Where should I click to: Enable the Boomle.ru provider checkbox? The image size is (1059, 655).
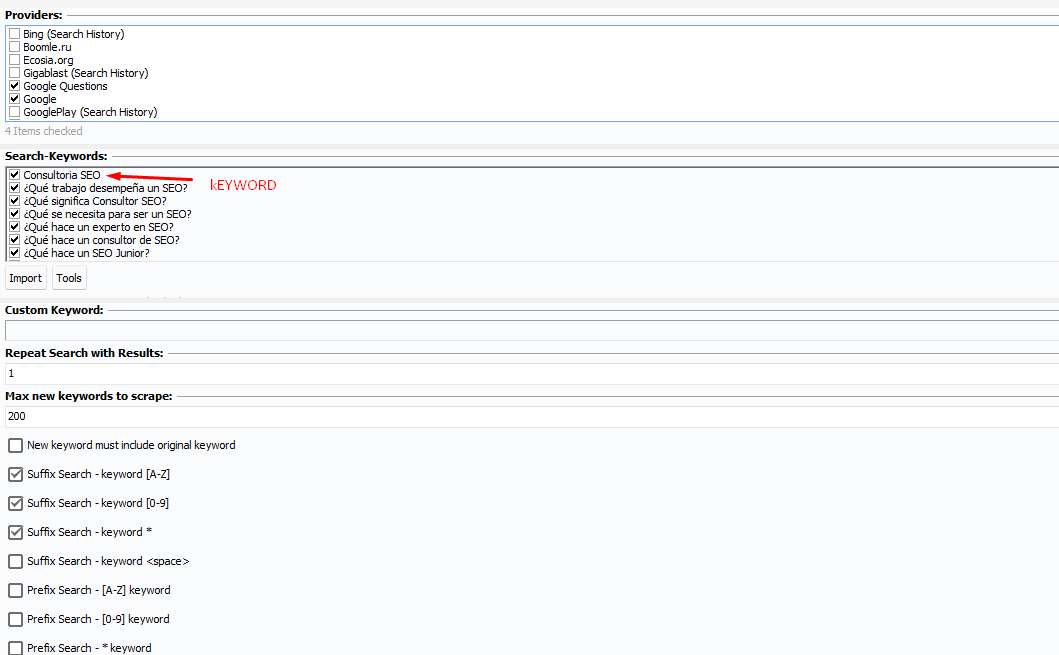click(14, 47)
